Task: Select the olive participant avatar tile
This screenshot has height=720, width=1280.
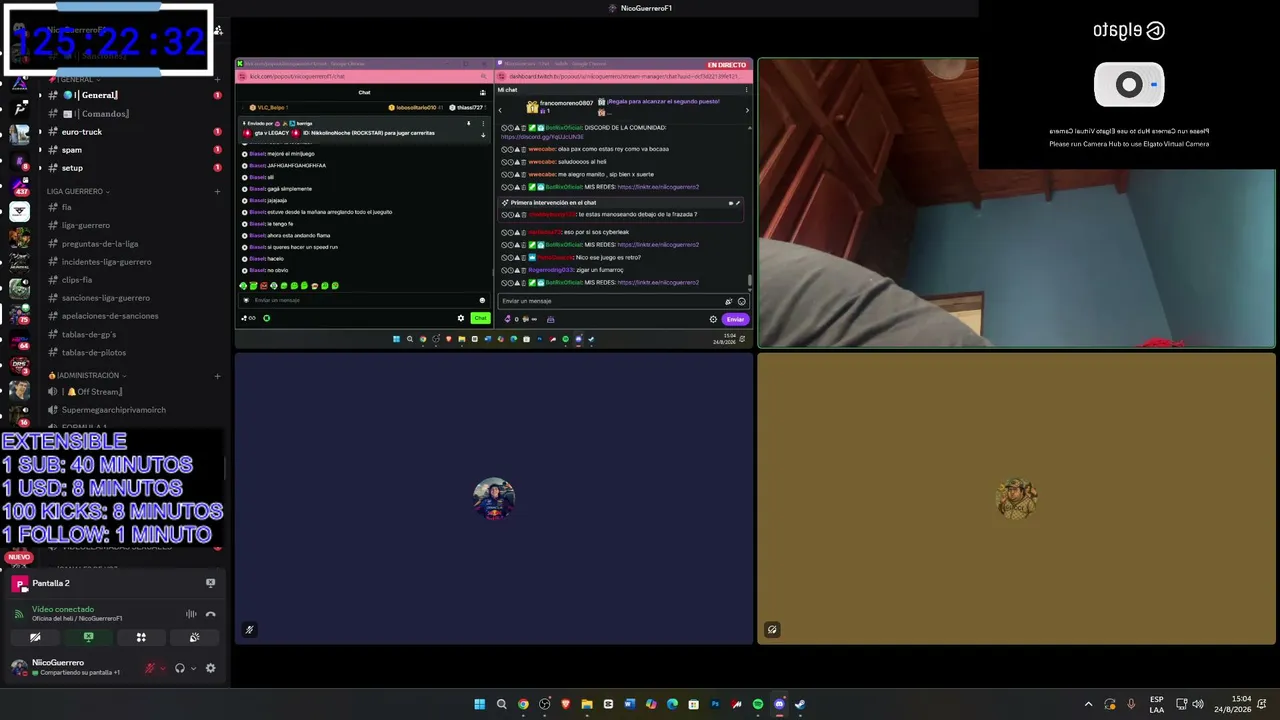Action: click(1016, 499)
